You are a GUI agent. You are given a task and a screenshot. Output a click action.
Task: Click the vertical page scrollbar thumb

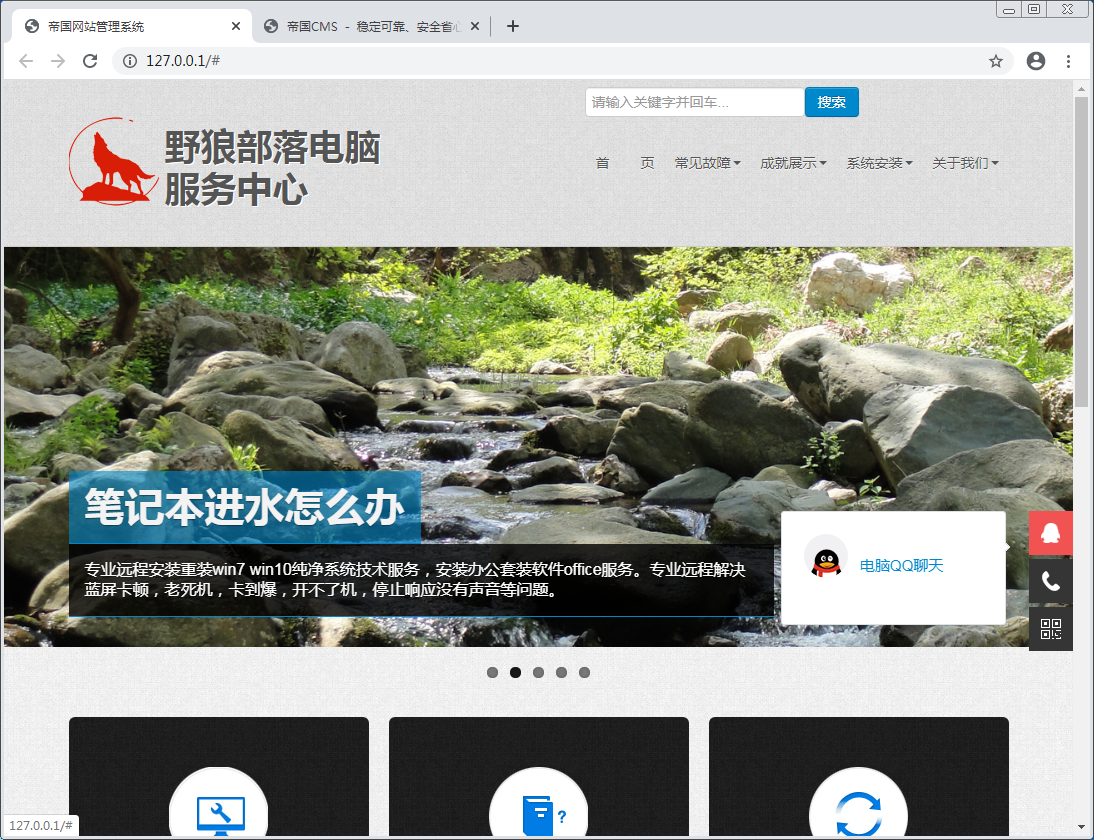(1081, 251)
